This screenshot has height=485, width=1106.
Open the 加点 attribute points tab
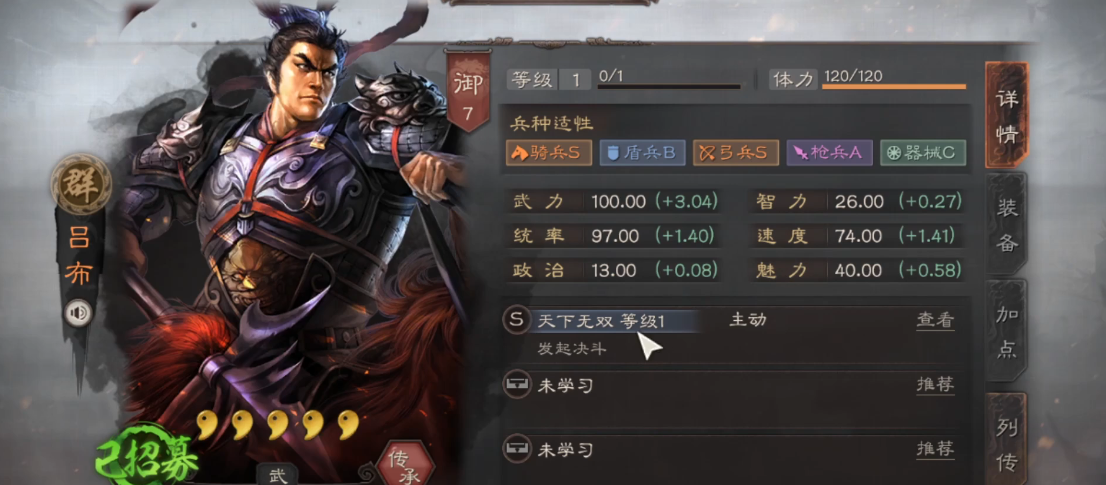[x=1007, y=333]
